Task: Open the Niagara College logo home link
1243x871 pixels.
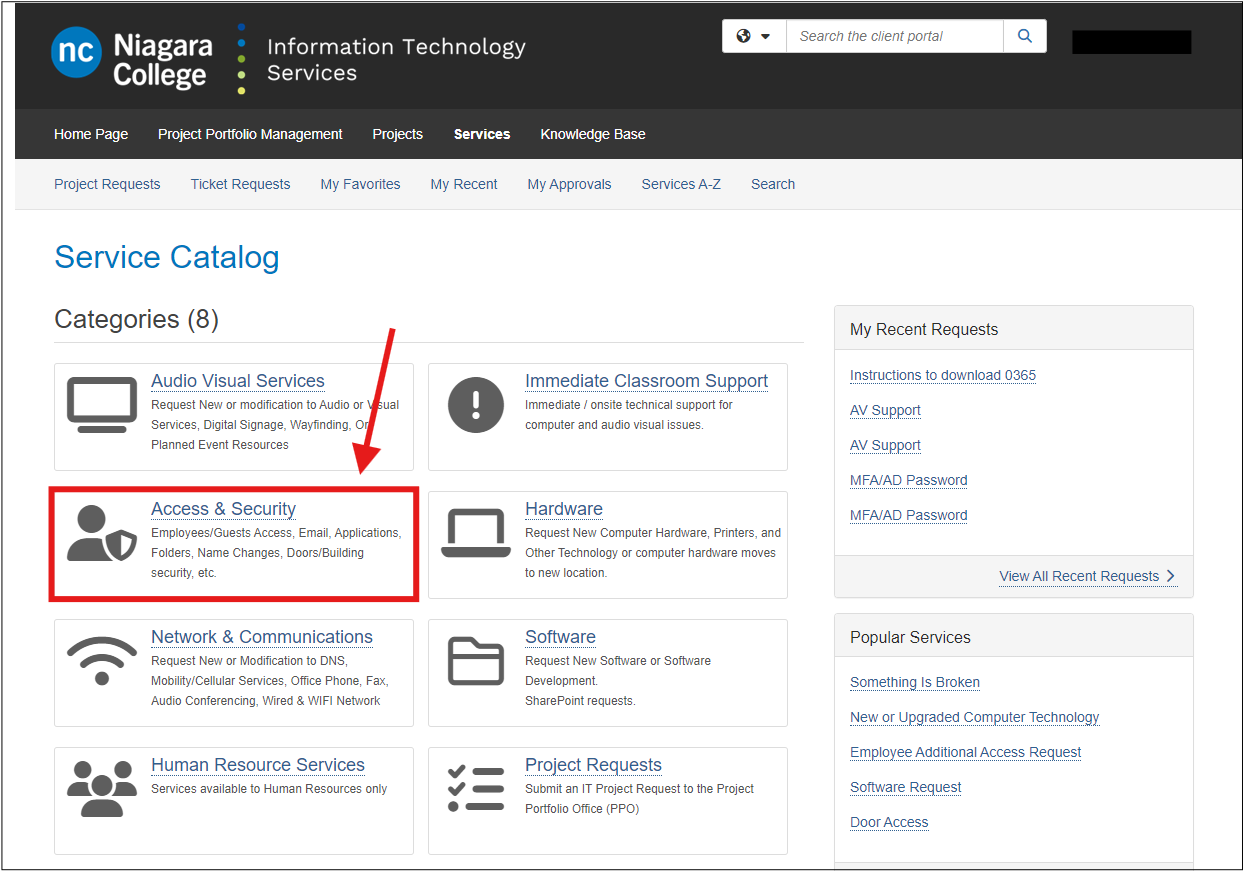Action: click(x=132, y=59)
